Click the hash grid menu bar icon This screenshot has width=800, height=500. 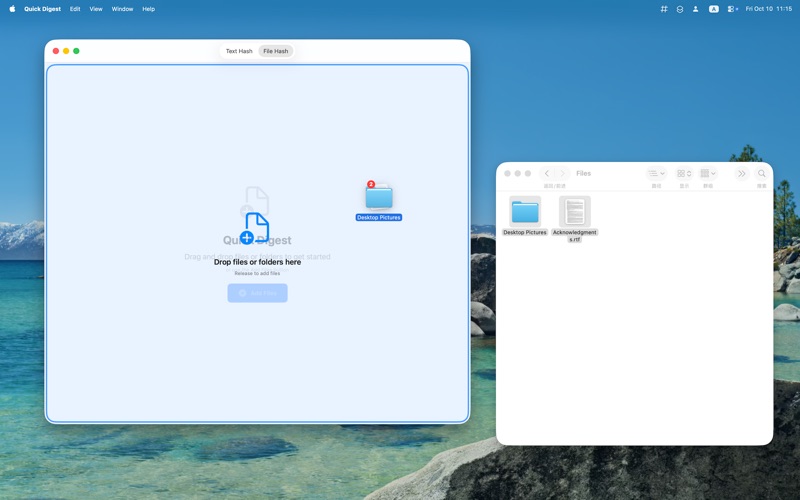(664, 9)
